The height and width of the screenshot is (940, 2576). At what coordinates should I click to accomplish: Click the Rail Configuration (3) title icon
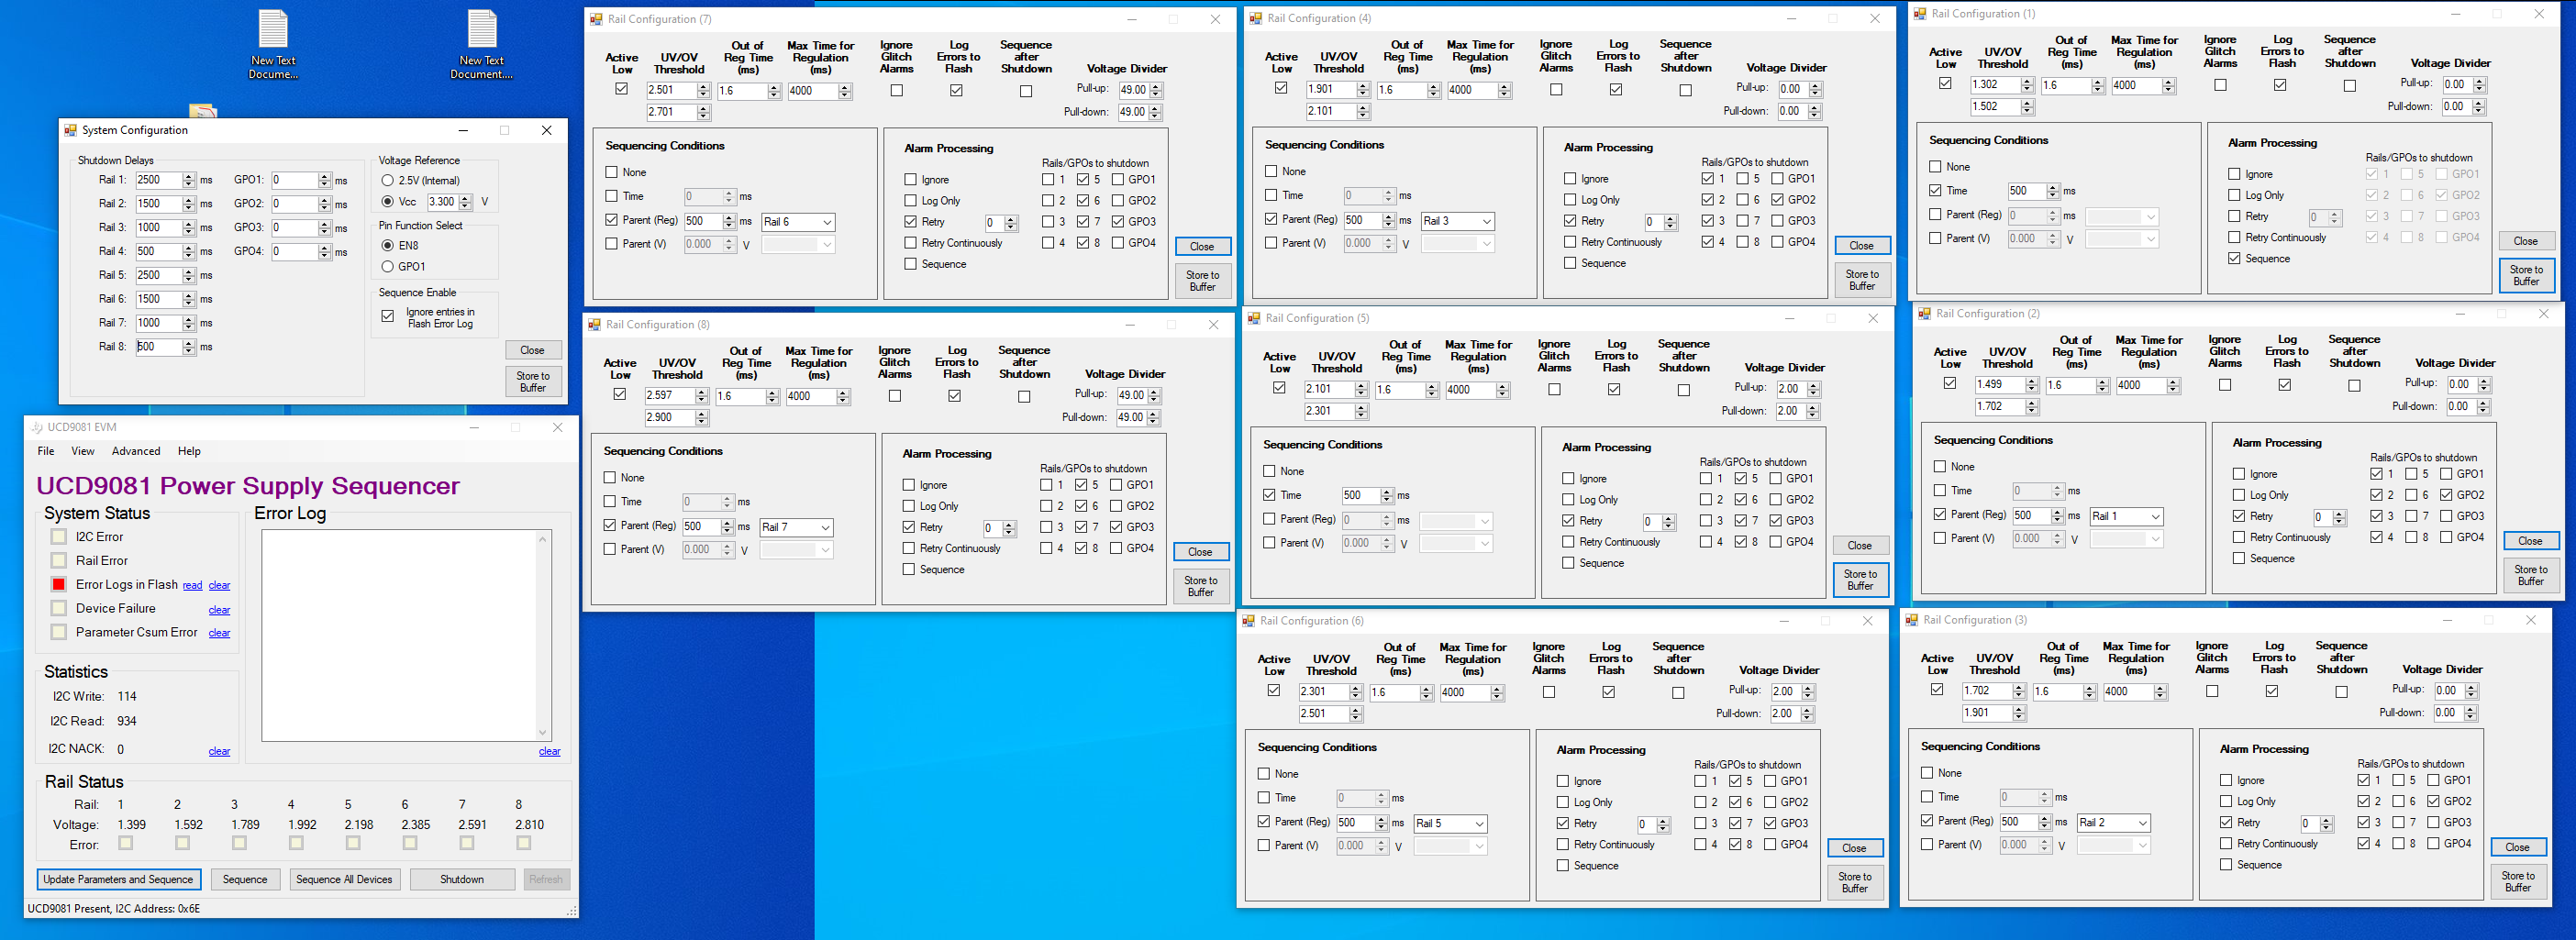point(1912,620)
